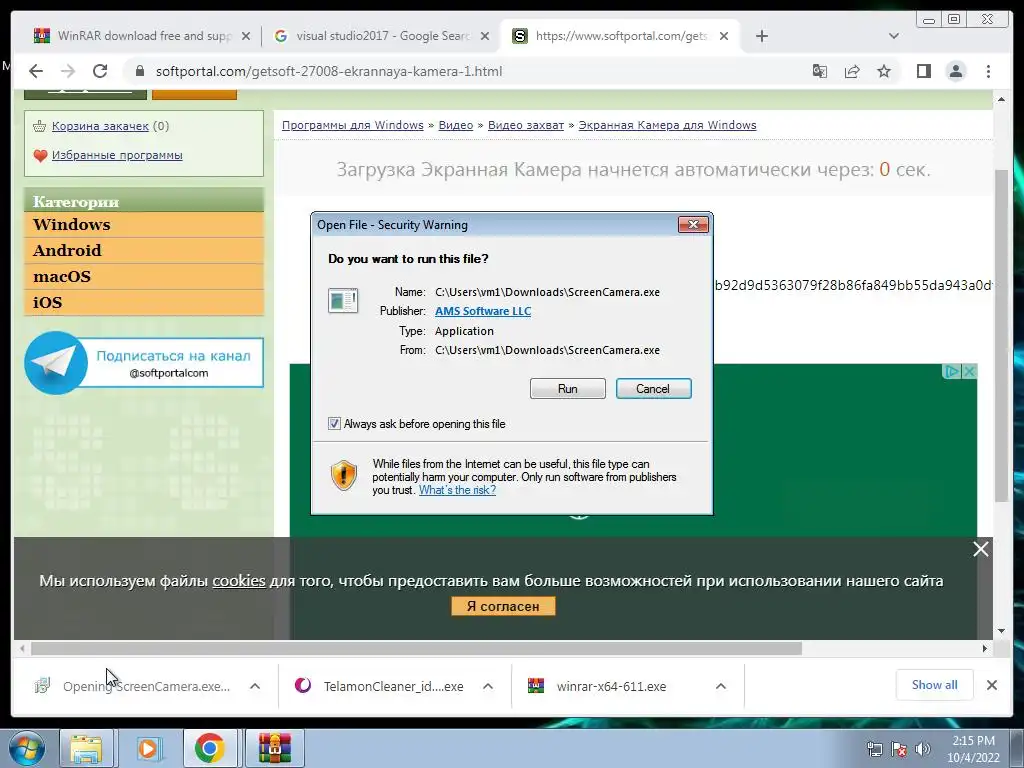Open the tab search dropdown arrow
Image resolution: width=1024 pixels, height=768 pixels.
tap(893, 37)
